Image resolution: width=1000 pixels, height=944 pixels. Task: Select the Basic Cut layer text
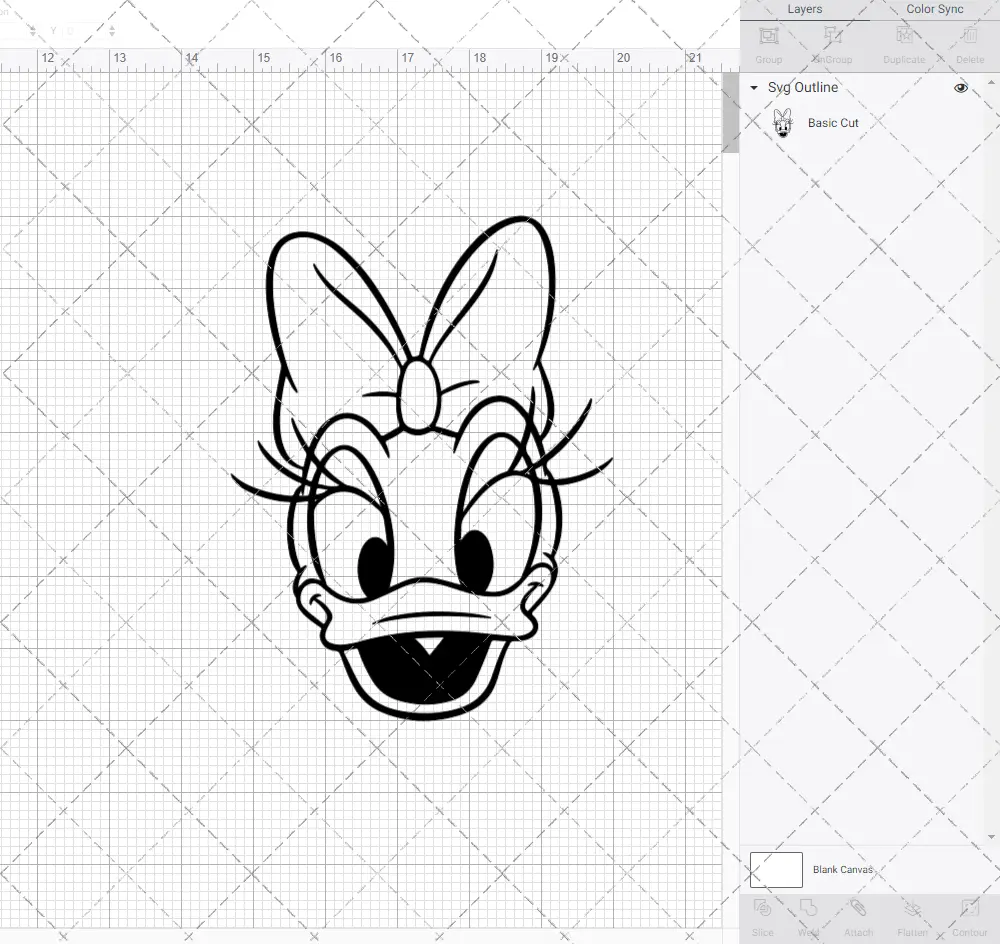[833, 123]
